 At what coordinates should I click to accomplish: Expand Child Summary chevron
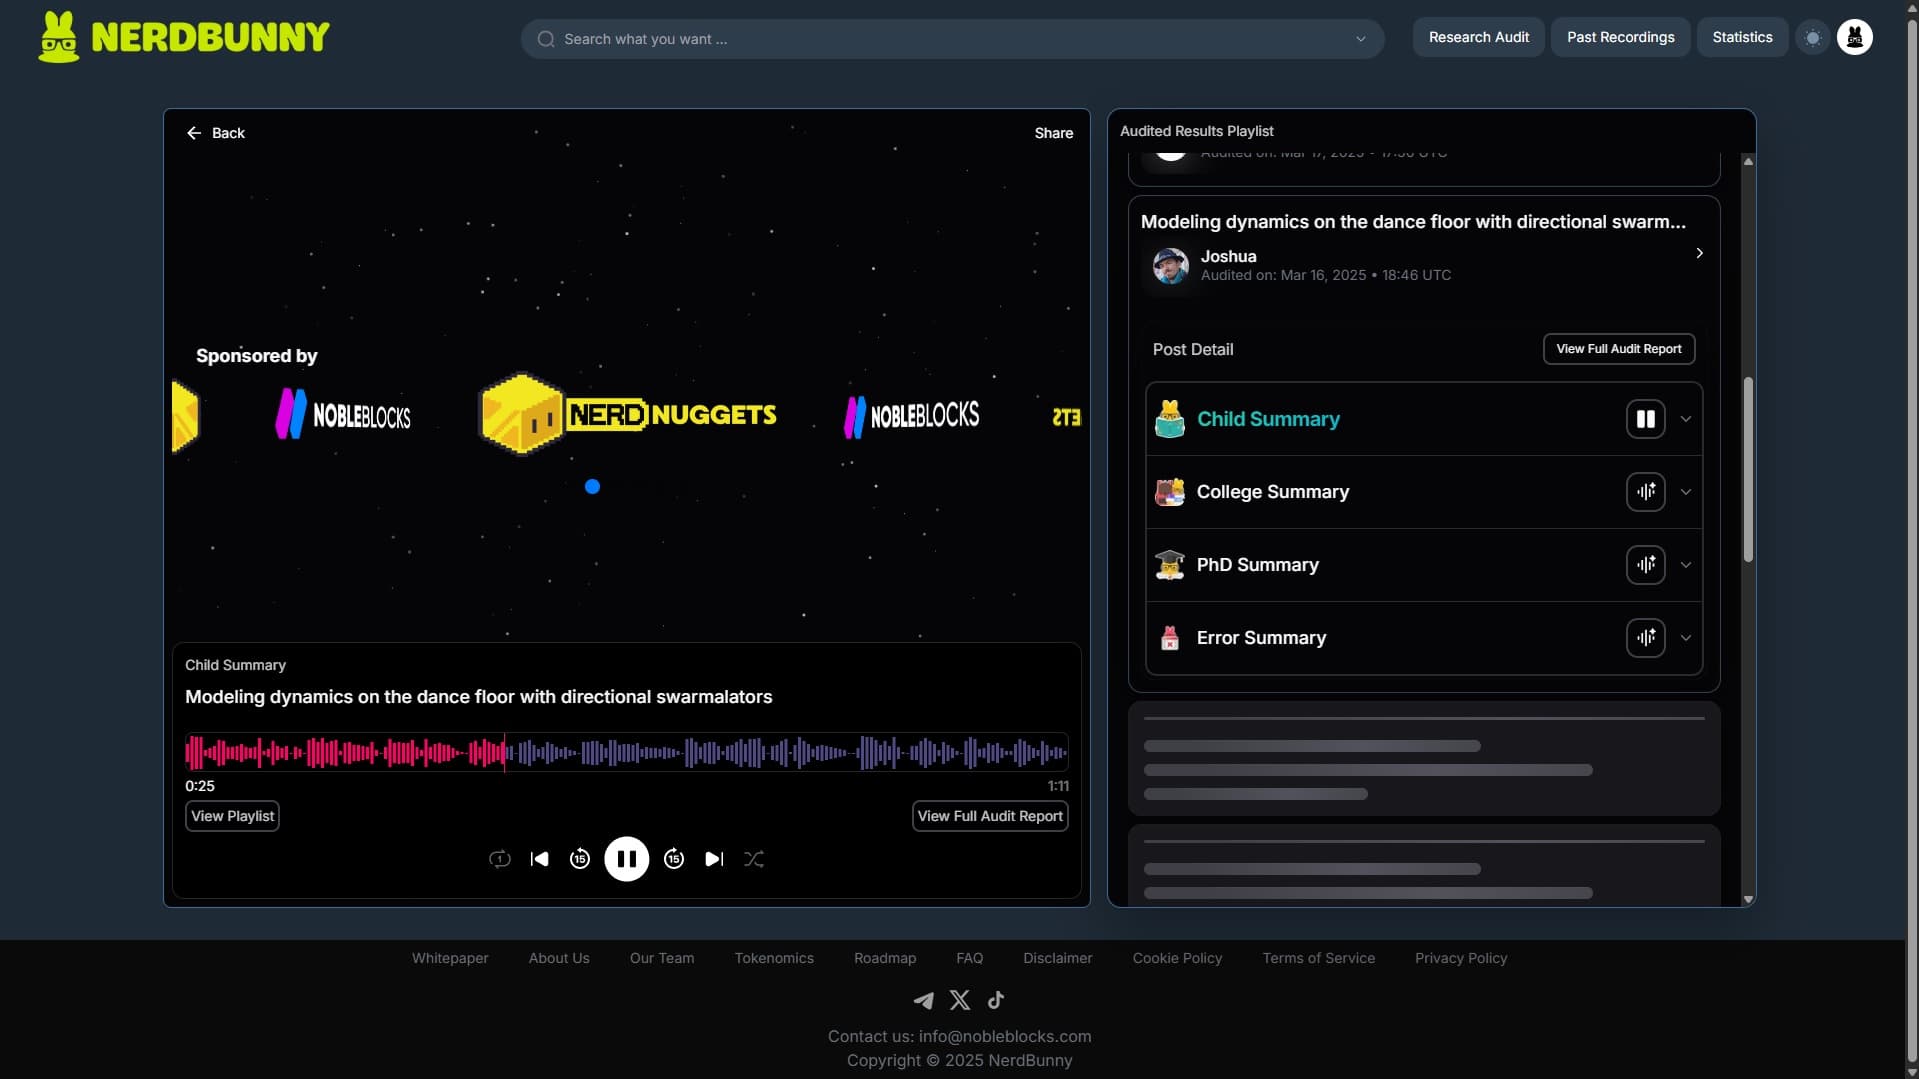click(1686, 419)
